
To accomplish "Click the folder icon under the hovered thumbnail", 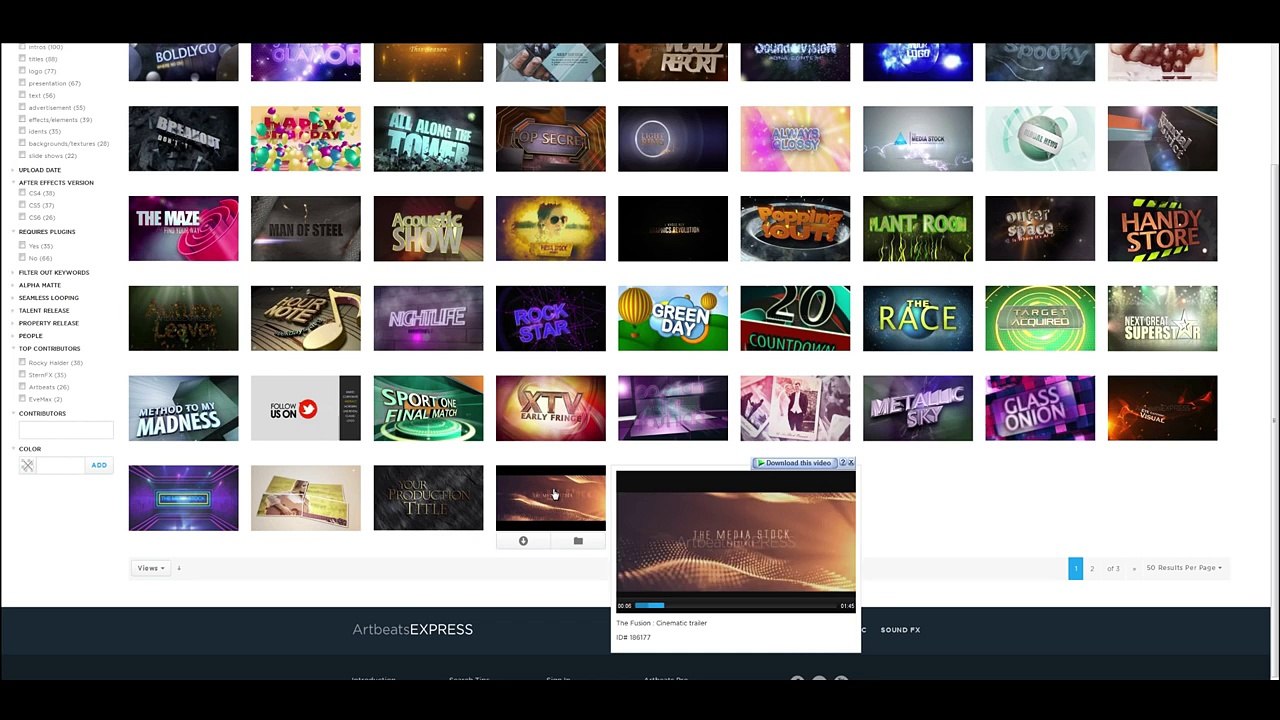I will click(578, 541).
